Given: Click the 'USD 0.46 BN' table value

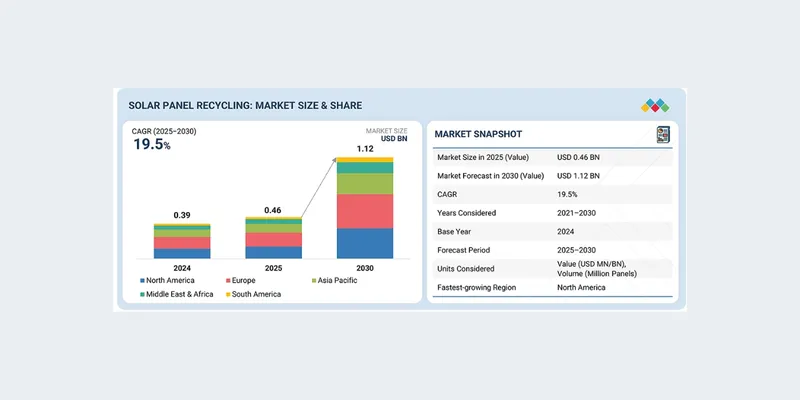Looking at the screenshot, I should (x=578, y=158).
